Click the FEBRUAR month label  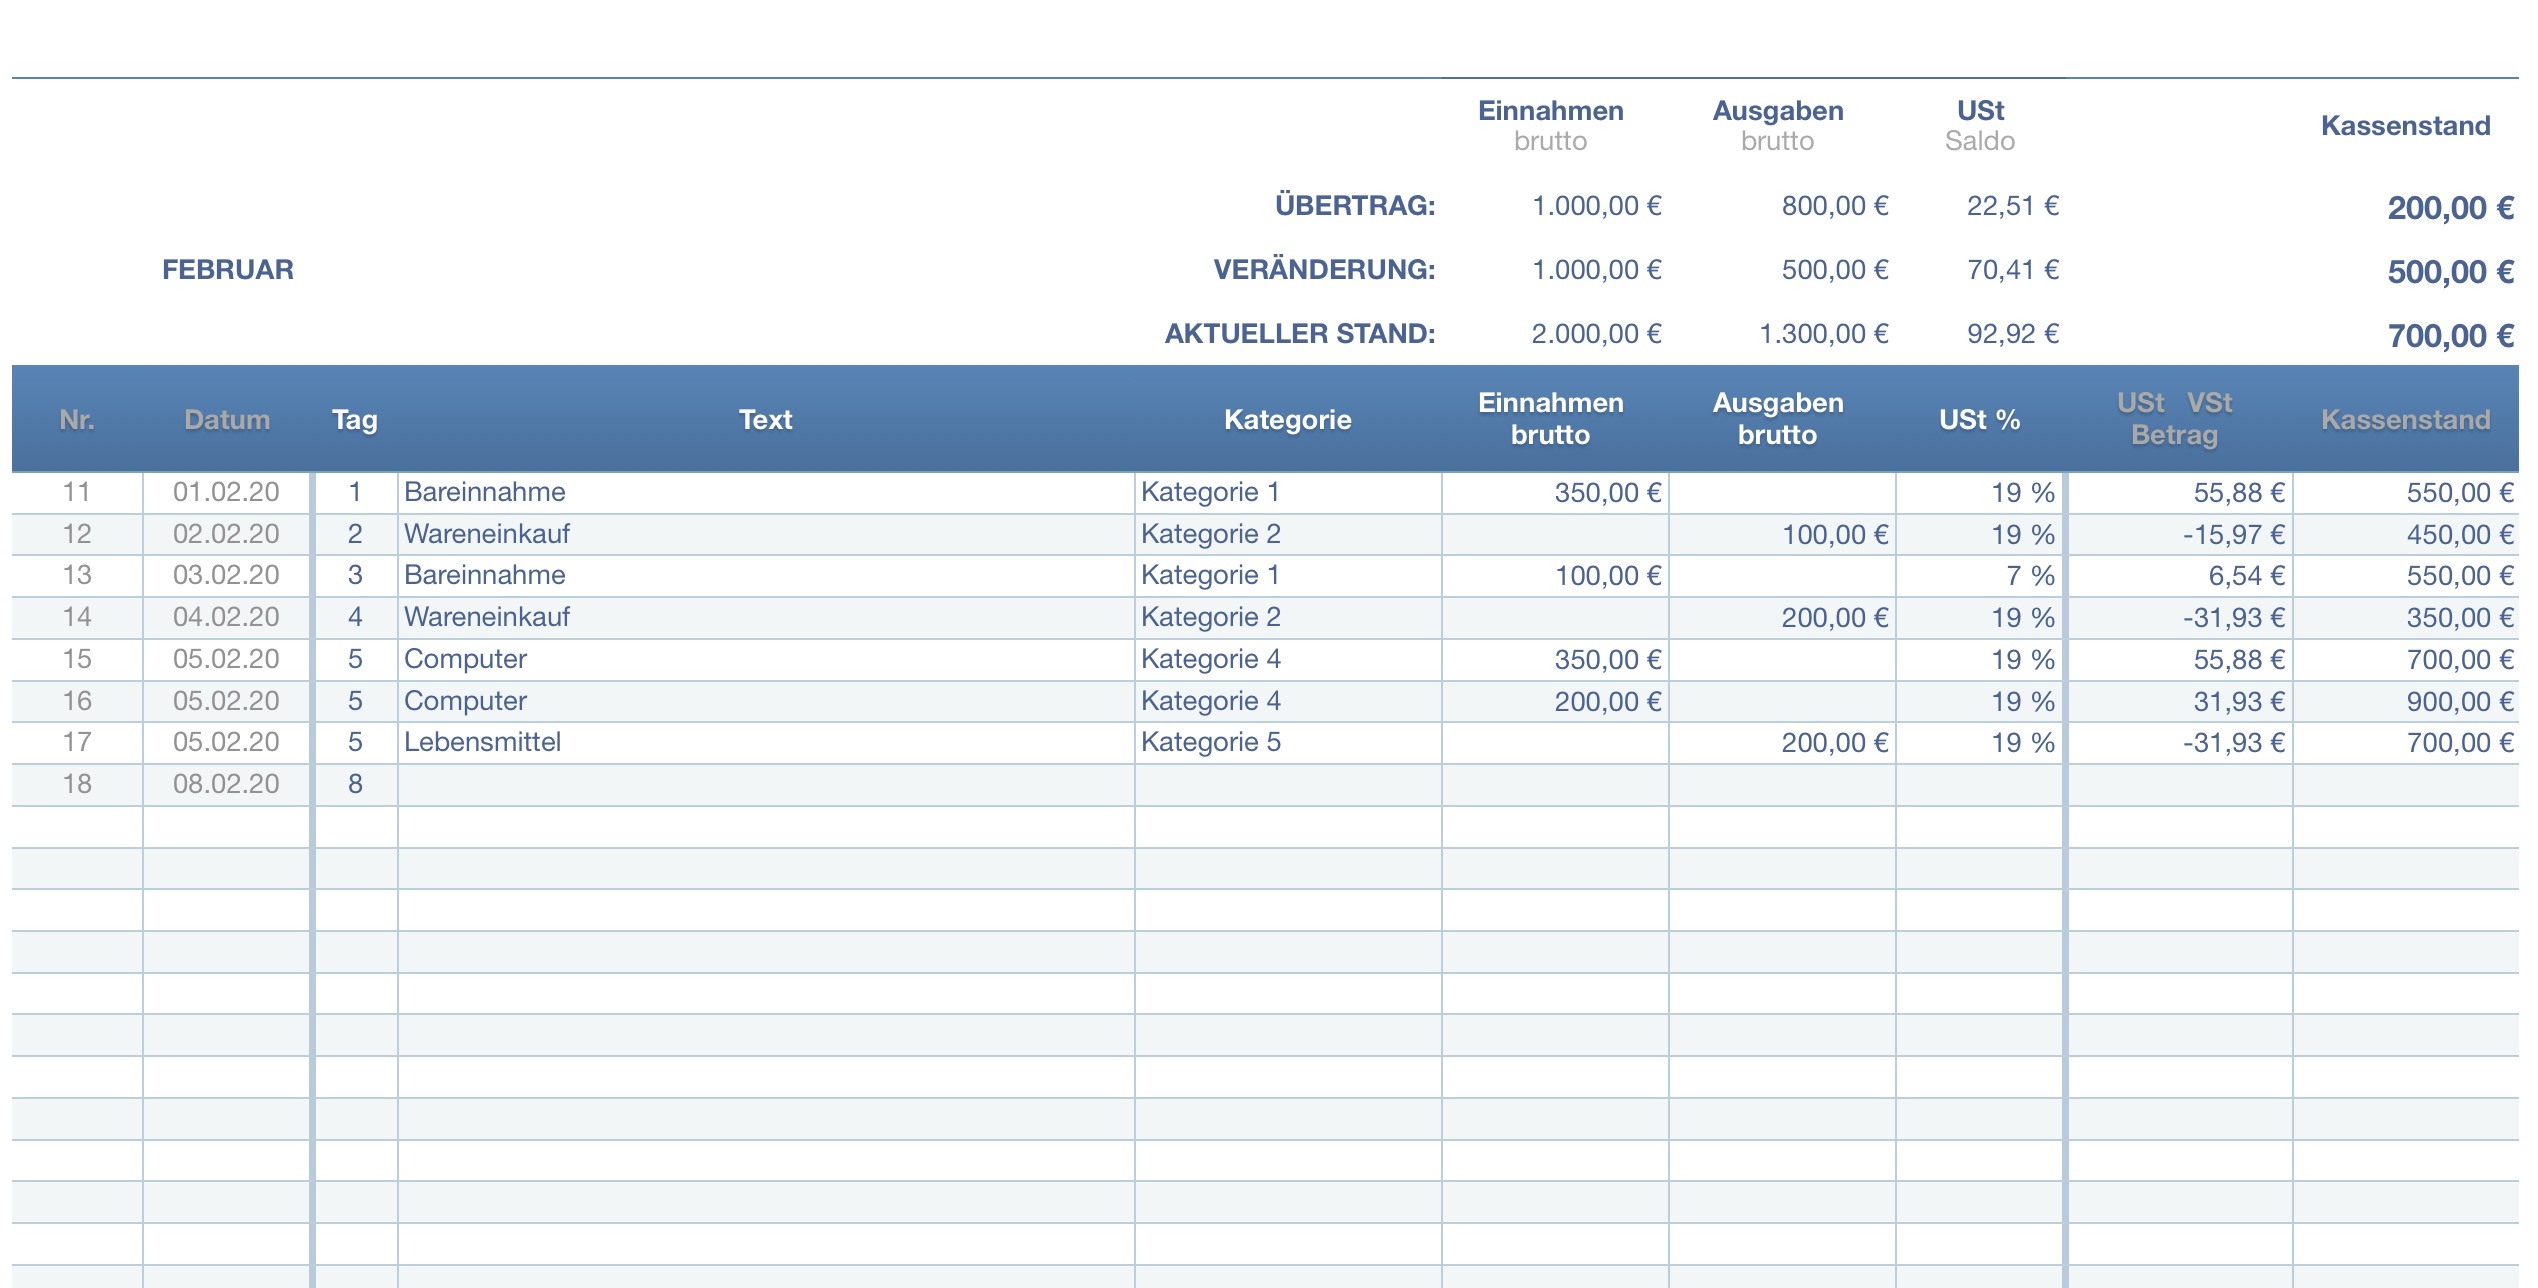click(x=228, y=270)
